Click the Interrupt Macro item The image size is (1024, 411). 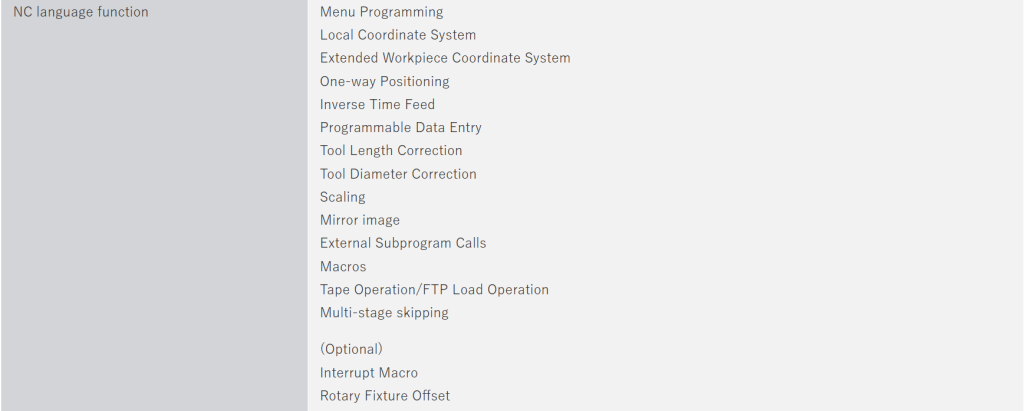369,373
